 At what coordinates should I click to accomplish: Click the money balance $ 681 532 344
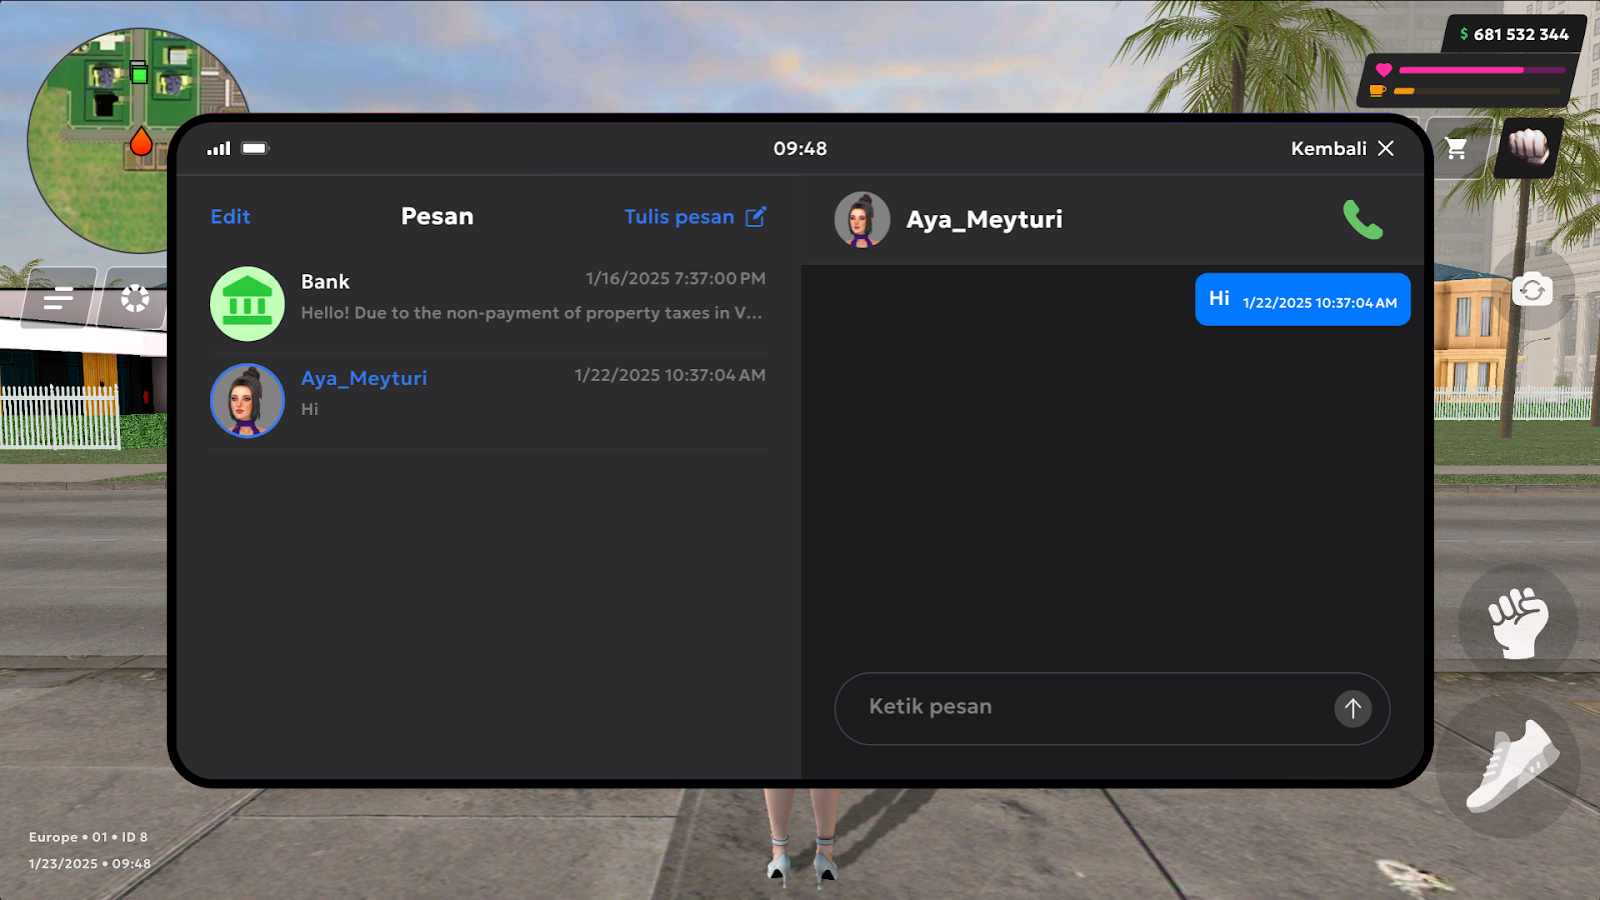[1515, 34]
